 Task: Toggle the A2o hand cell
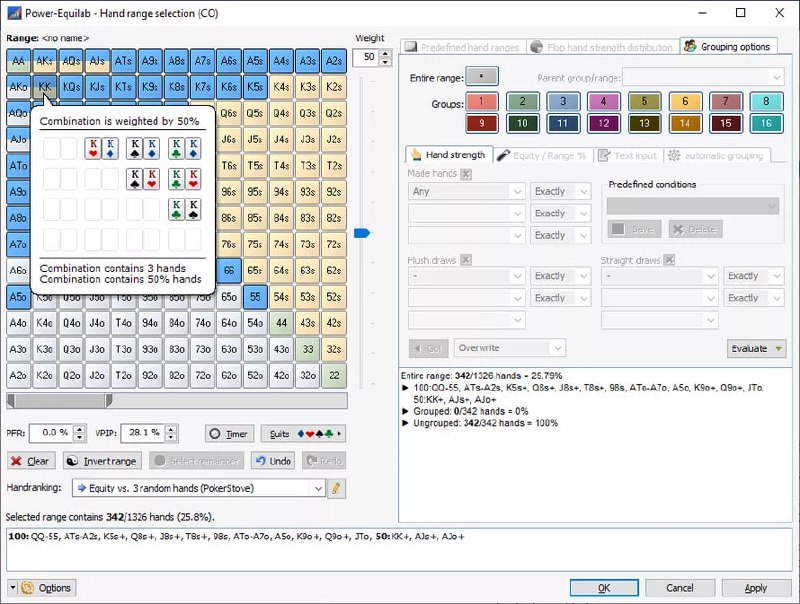click(18, 375)
